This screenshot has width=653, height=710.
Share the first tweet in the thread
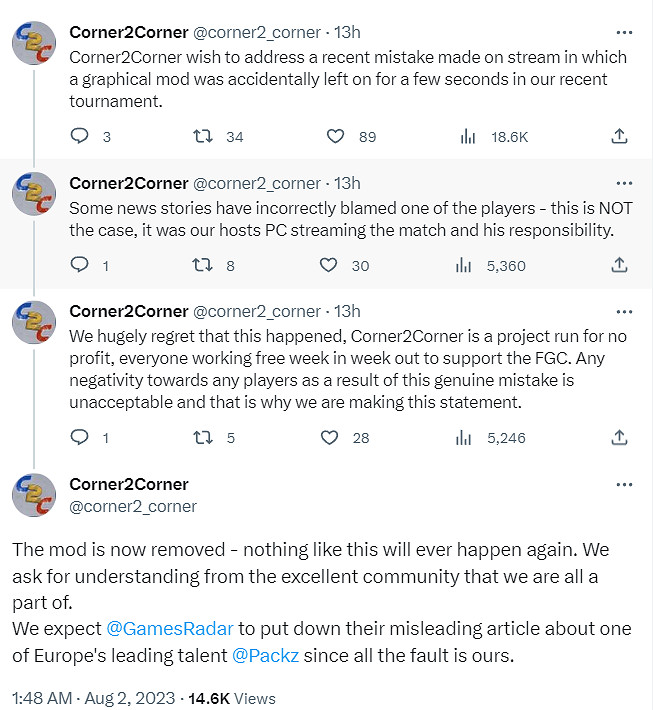coord(619,136)
